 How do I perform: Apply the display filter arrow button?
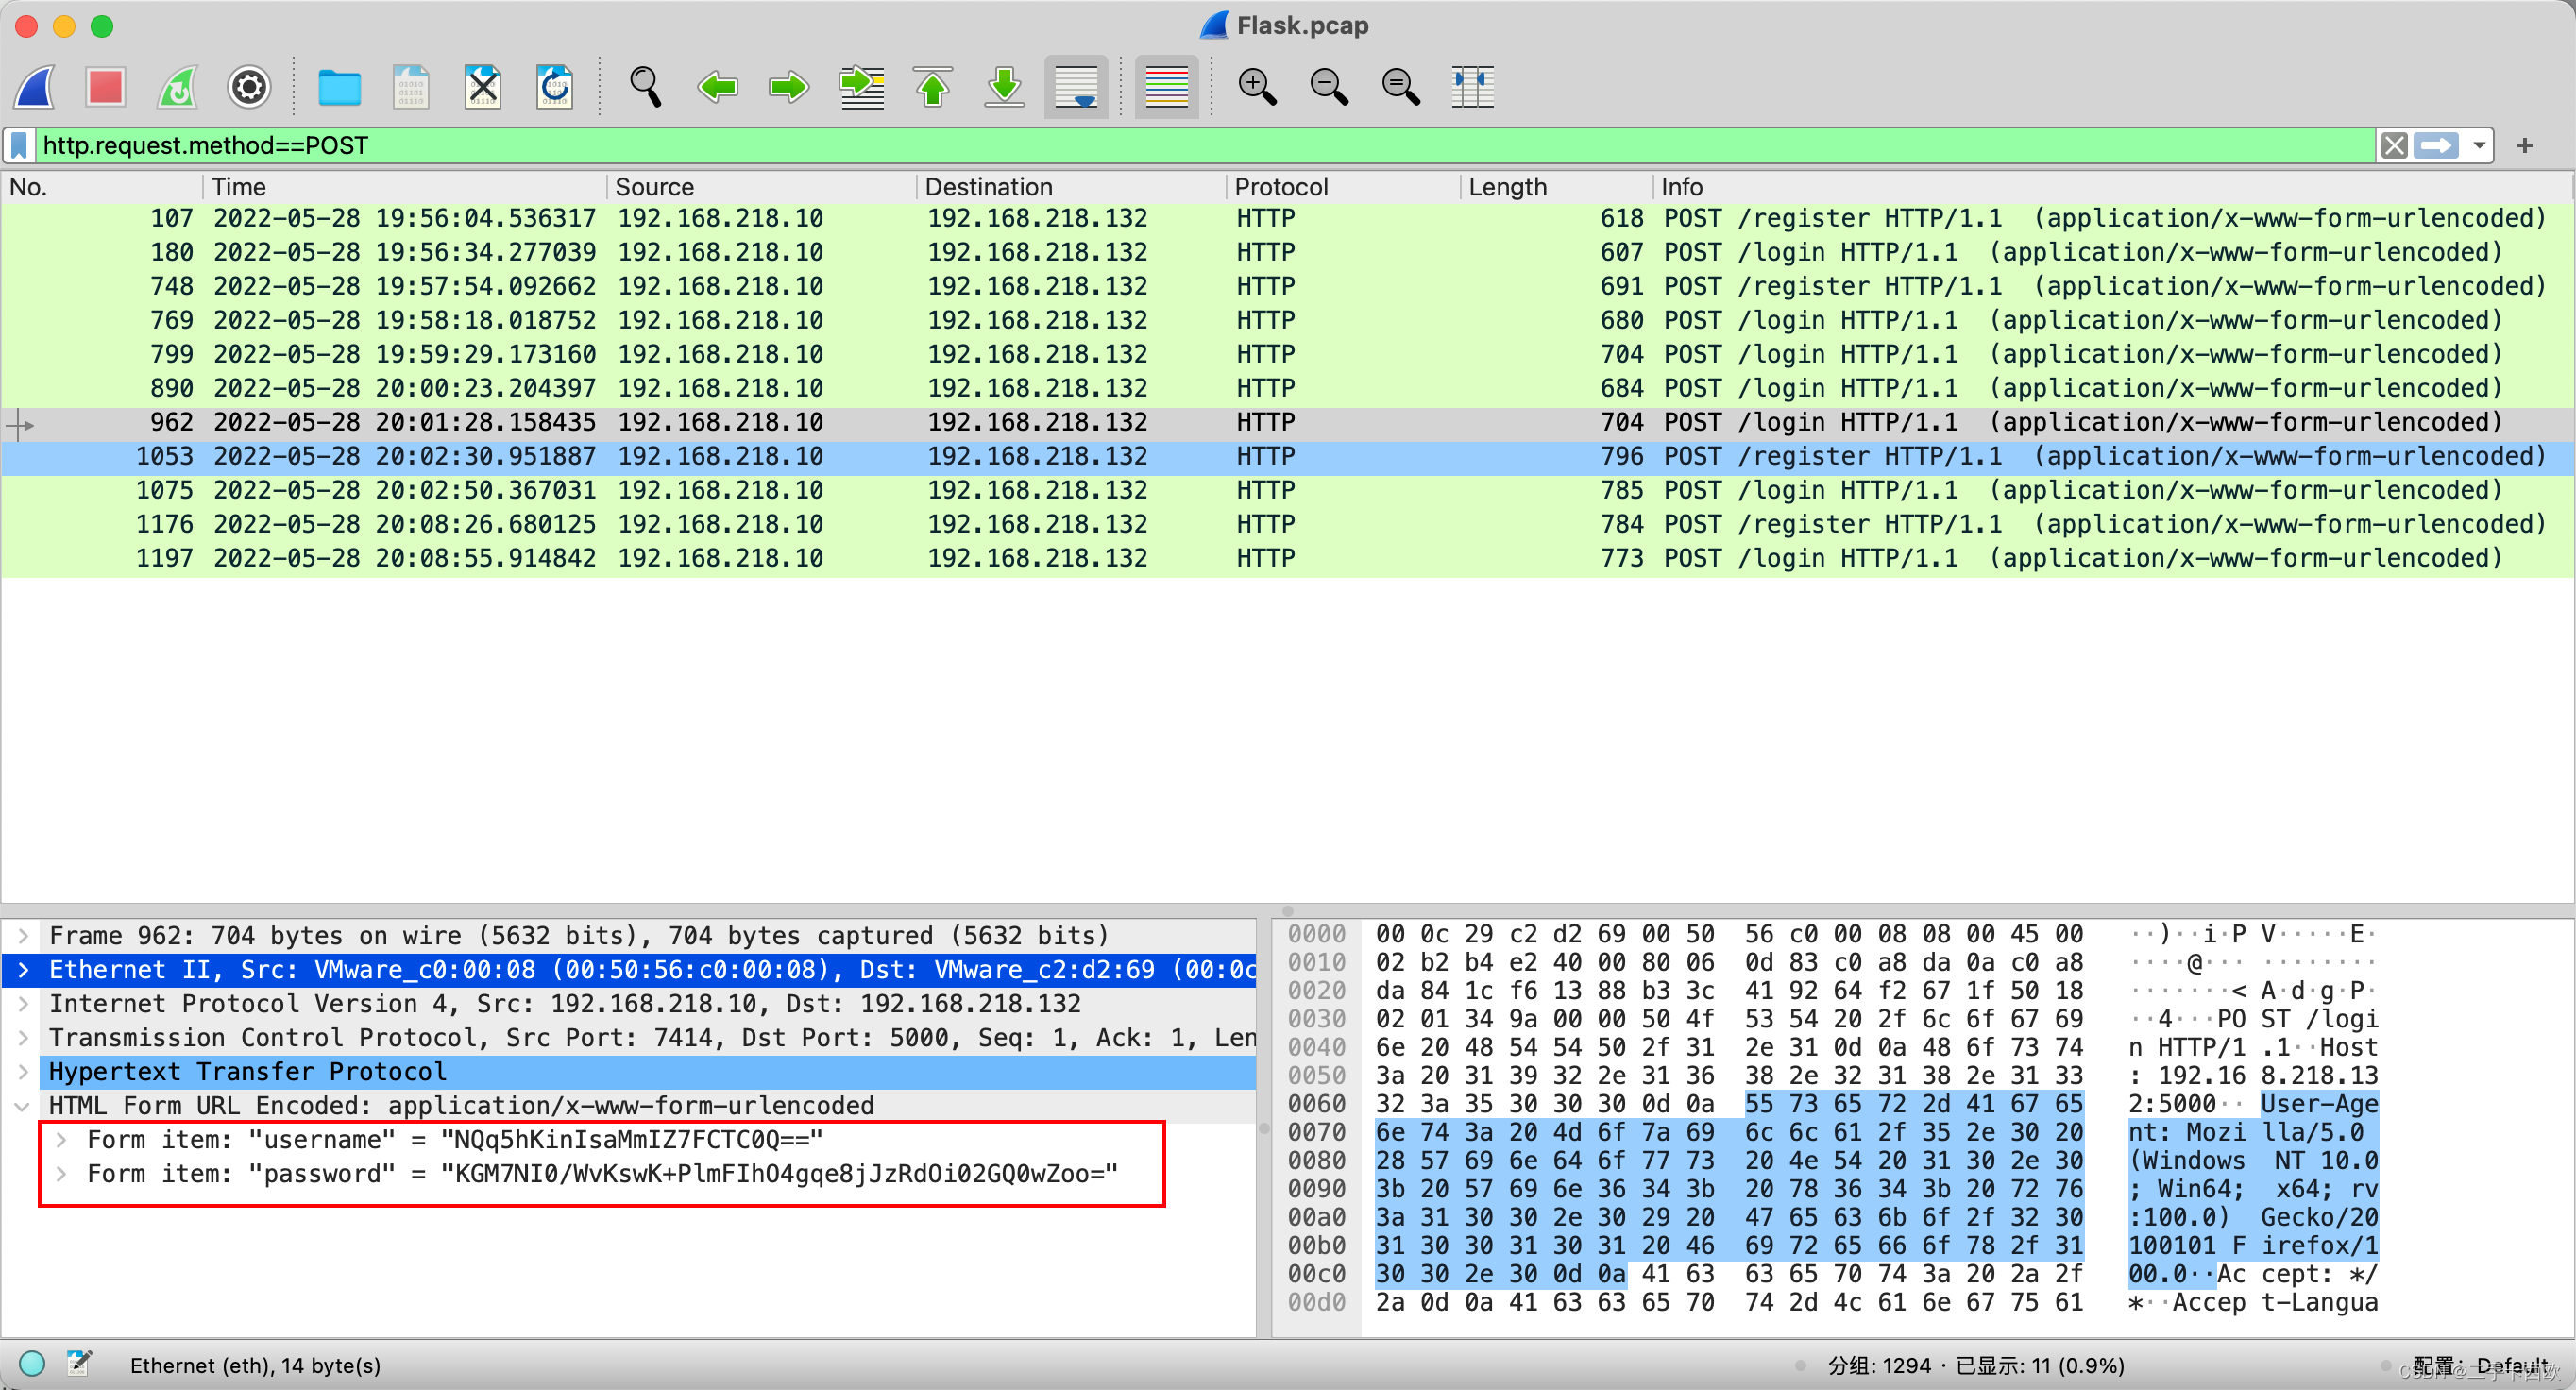[x=2436, y=146]
